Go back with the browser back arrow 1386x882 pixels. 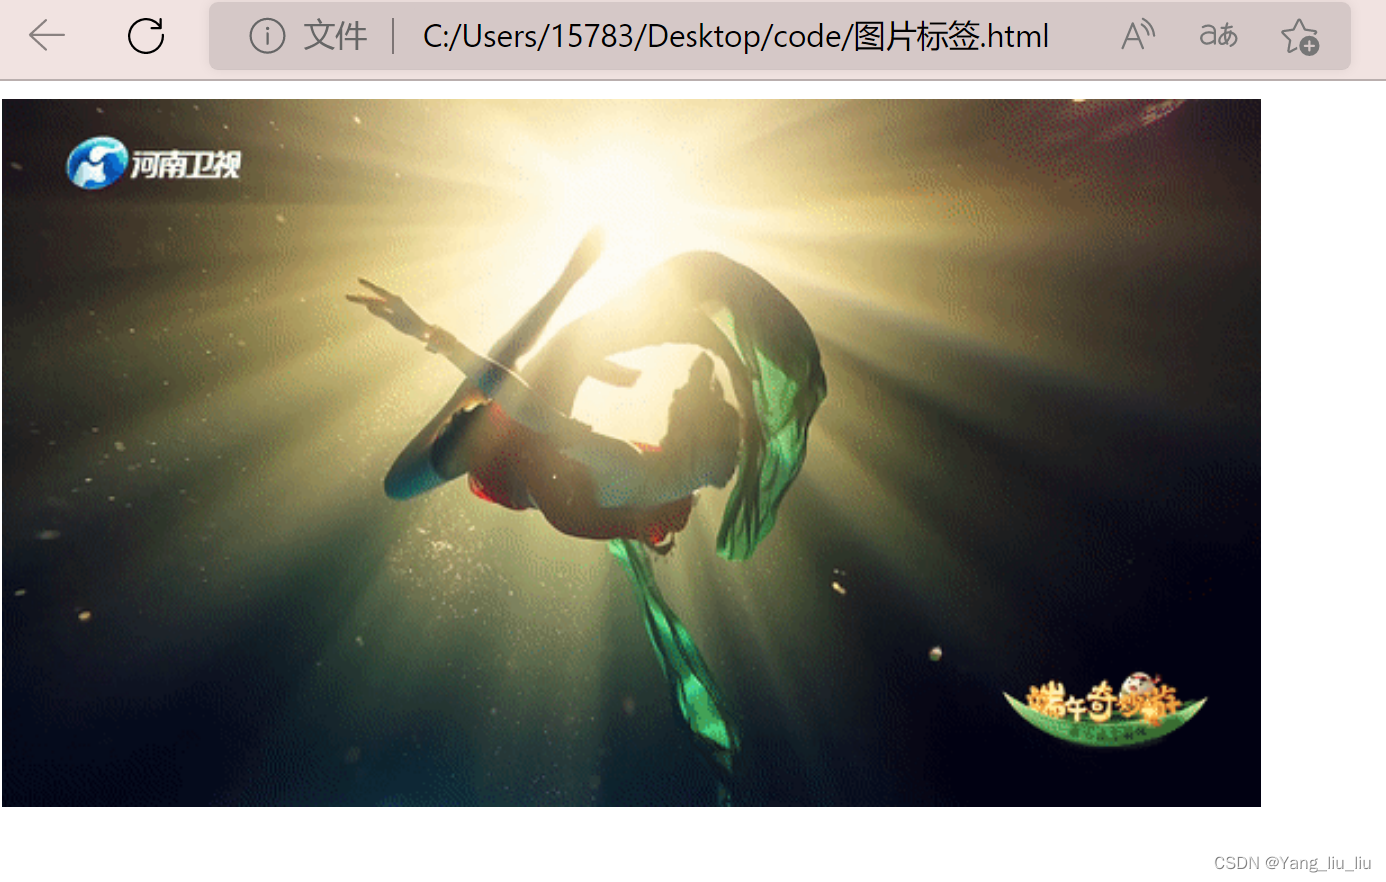(47, 36)
